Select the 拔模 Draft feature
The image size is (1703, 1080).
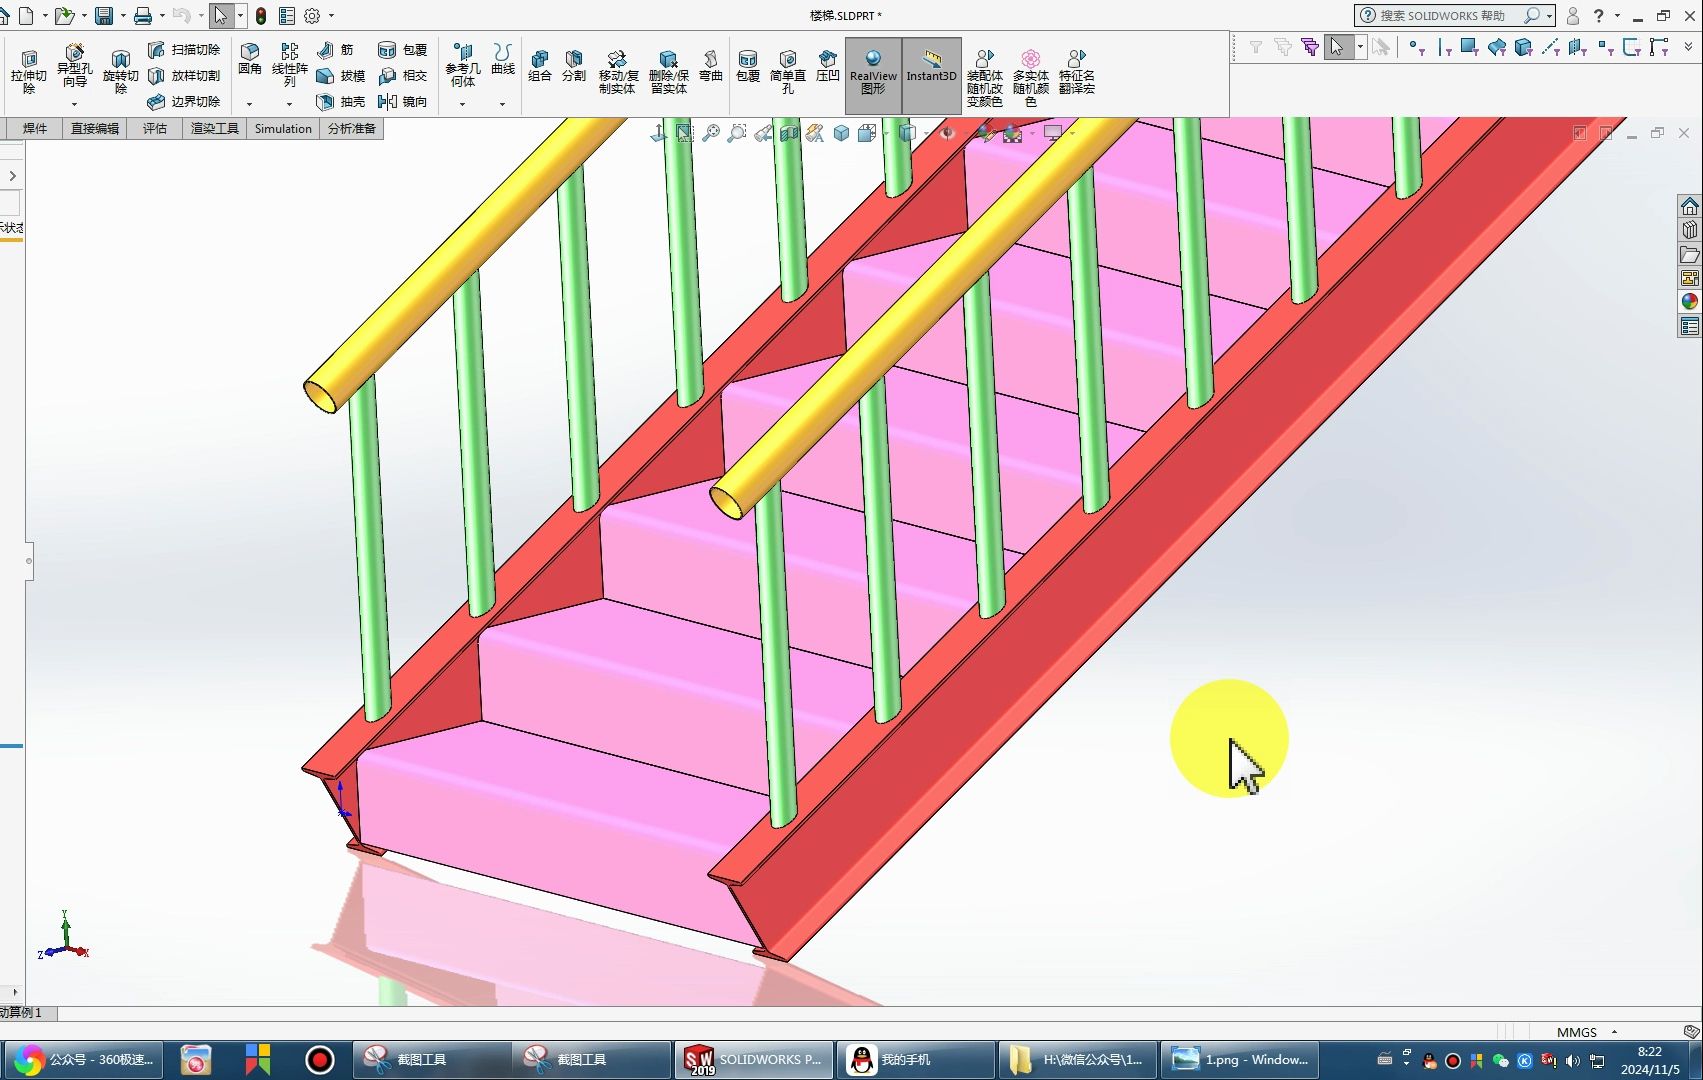[x=341, y=76]
